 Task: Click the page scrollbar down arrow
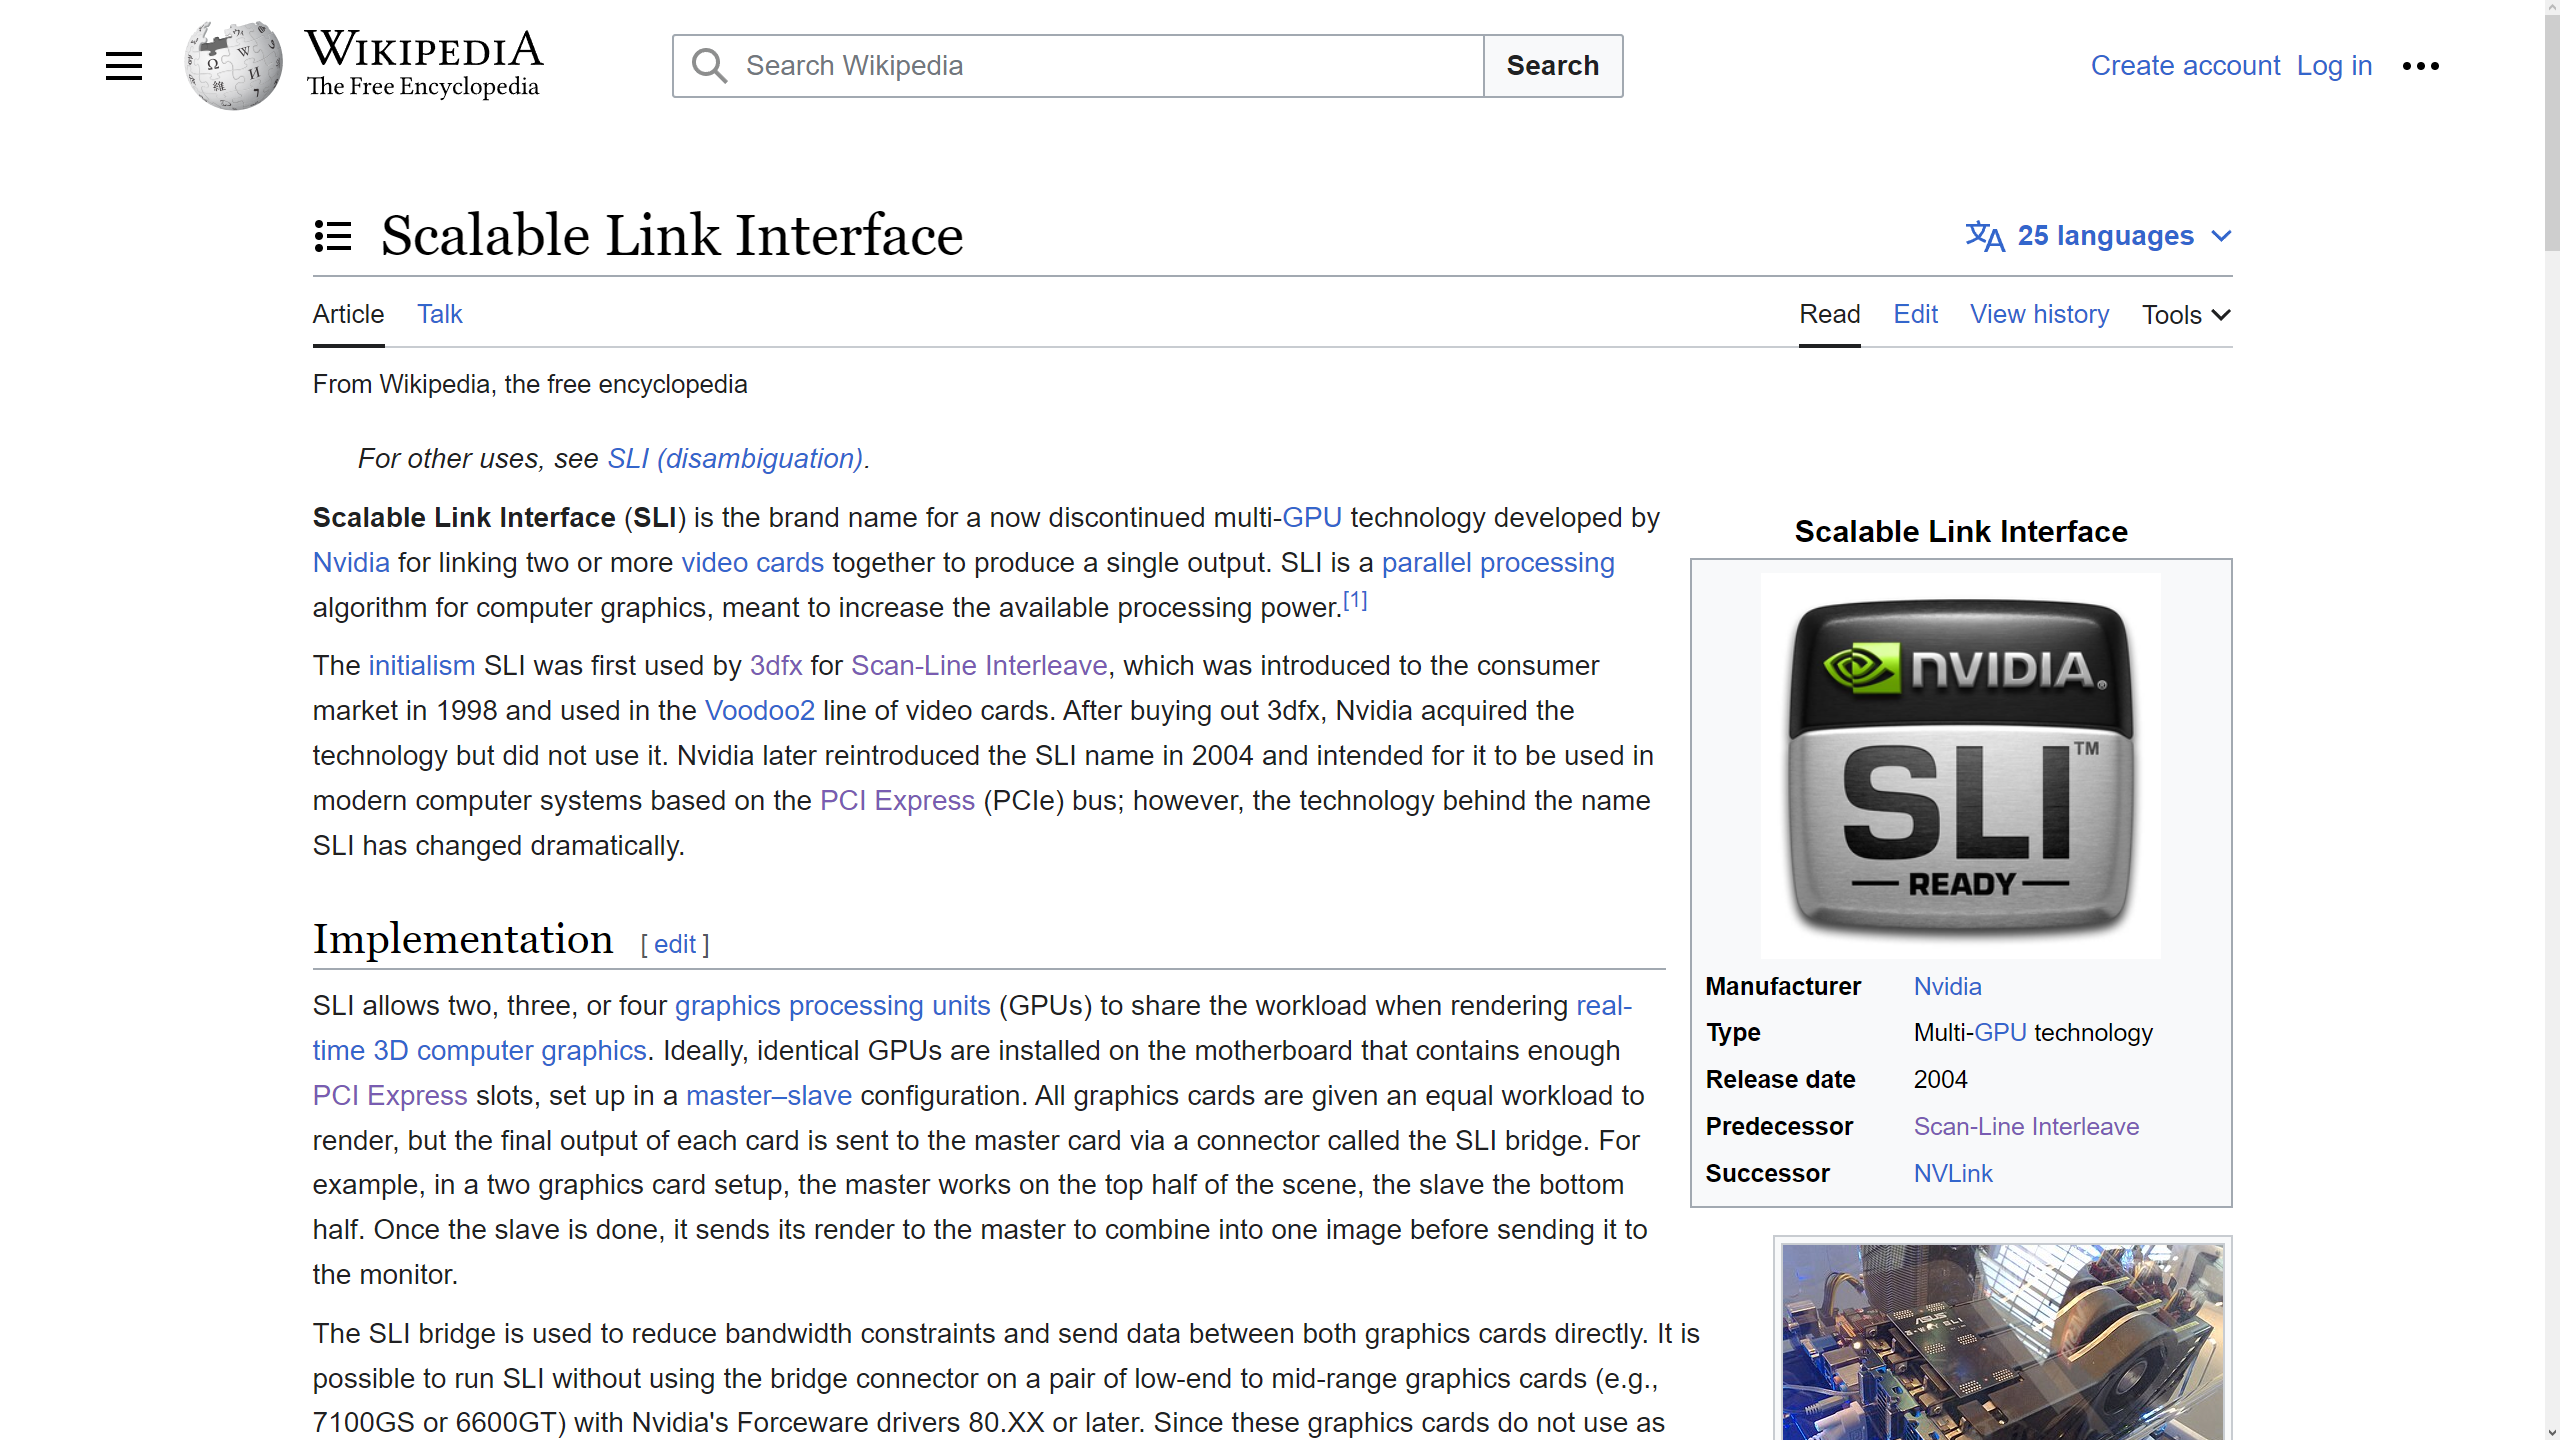point(2551,1431)
